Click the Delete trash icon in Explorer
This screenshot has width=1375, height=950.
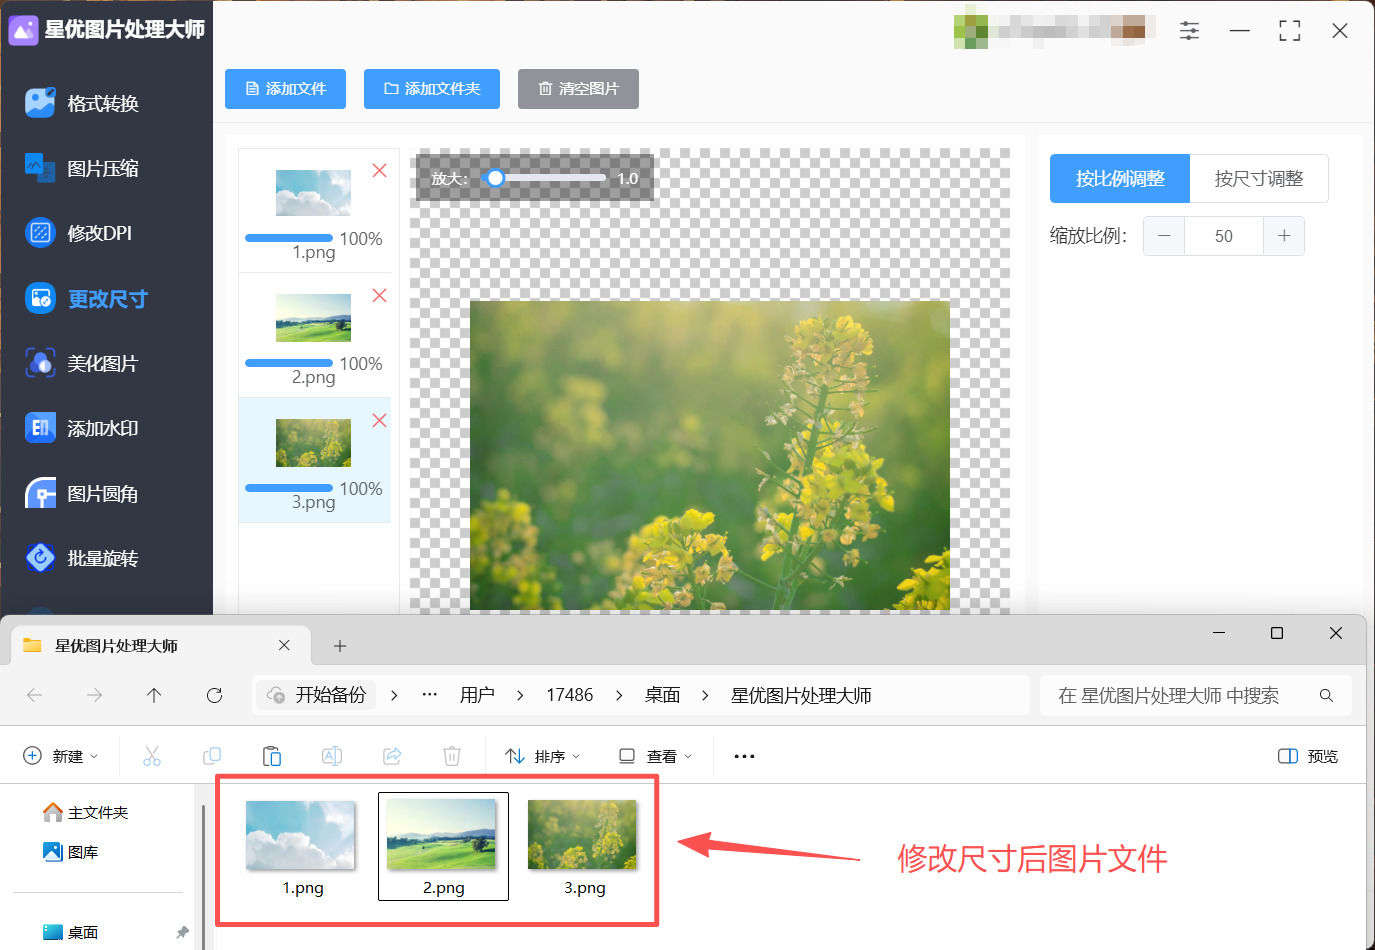[452, 756]
